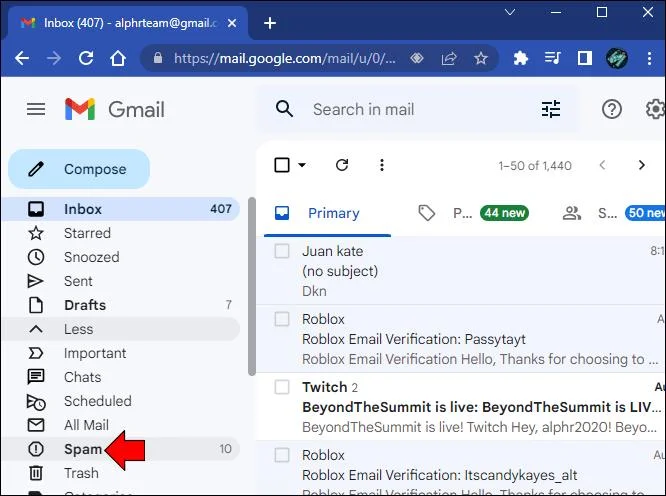
Task: Open the More options three-dot menu in mail toolbar
Action: click(x=382, y=165)
